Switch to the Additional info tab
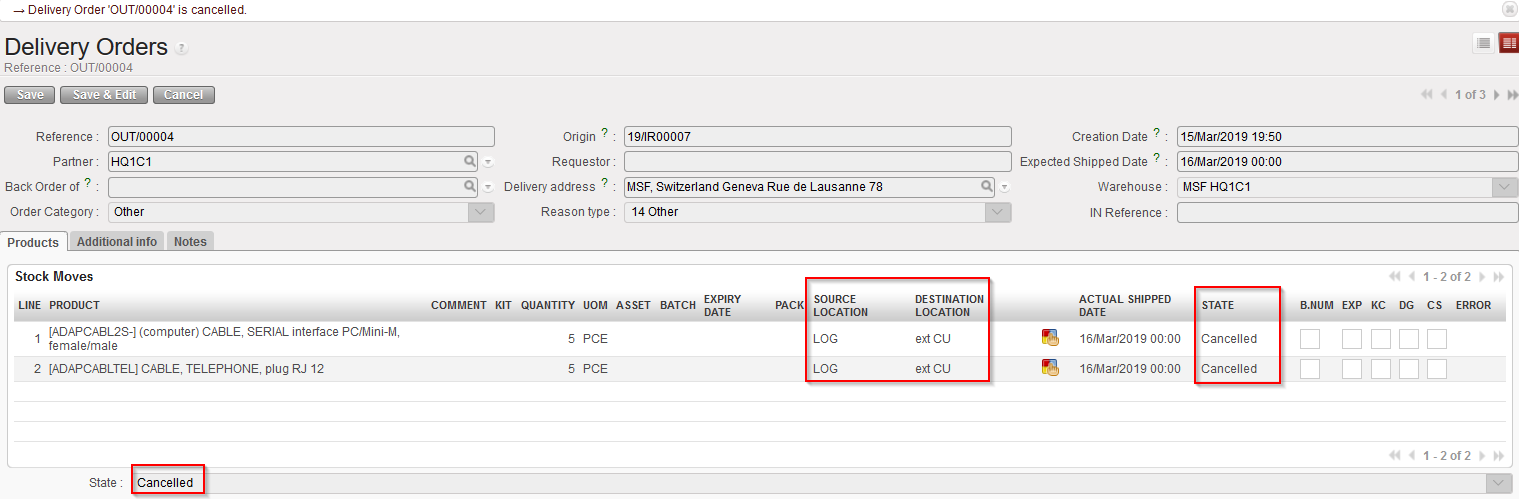This screenshot has height=499, width=1519. [117, 242]
